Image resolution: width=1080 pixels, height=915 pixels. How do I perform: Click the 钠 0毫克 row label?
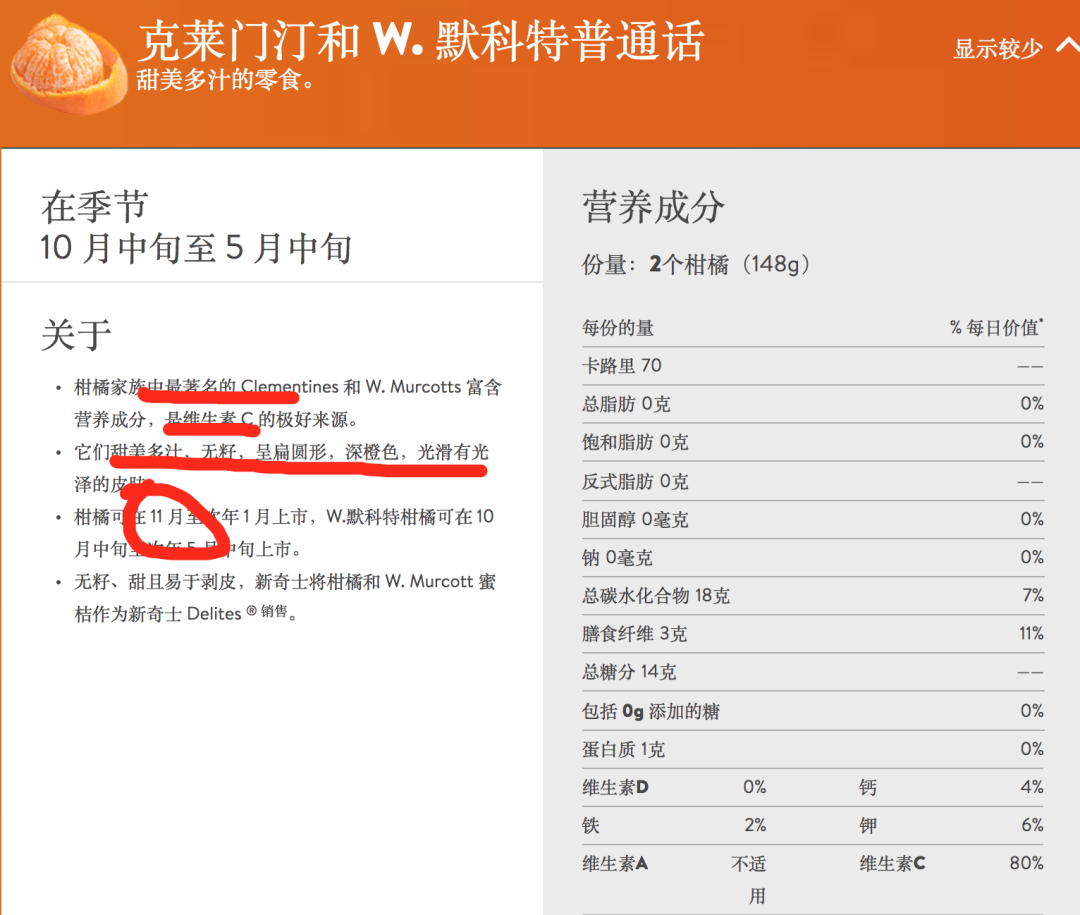[x=617, y=557]
